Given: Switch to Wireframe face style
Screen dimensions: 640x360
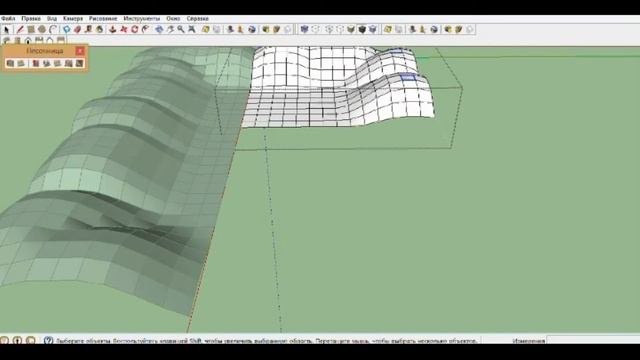Looking at the screenshot, I should 329,29.
